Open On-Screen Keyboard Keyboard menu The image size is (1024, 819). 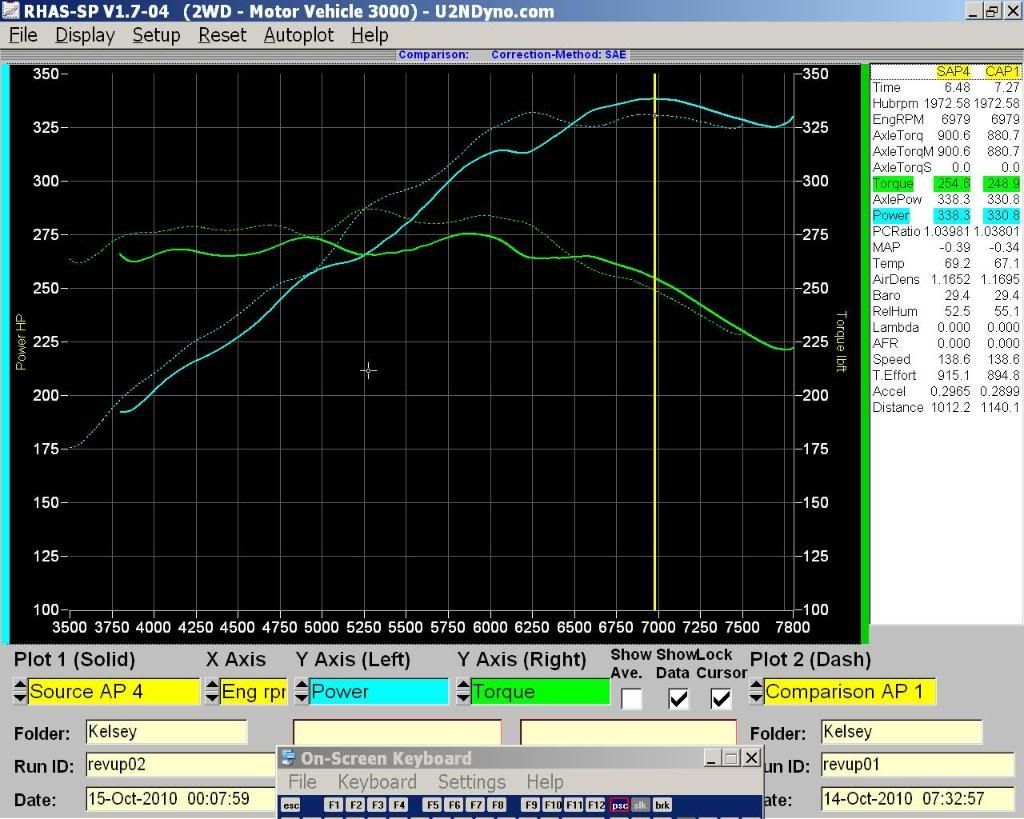tap(377, 782)
